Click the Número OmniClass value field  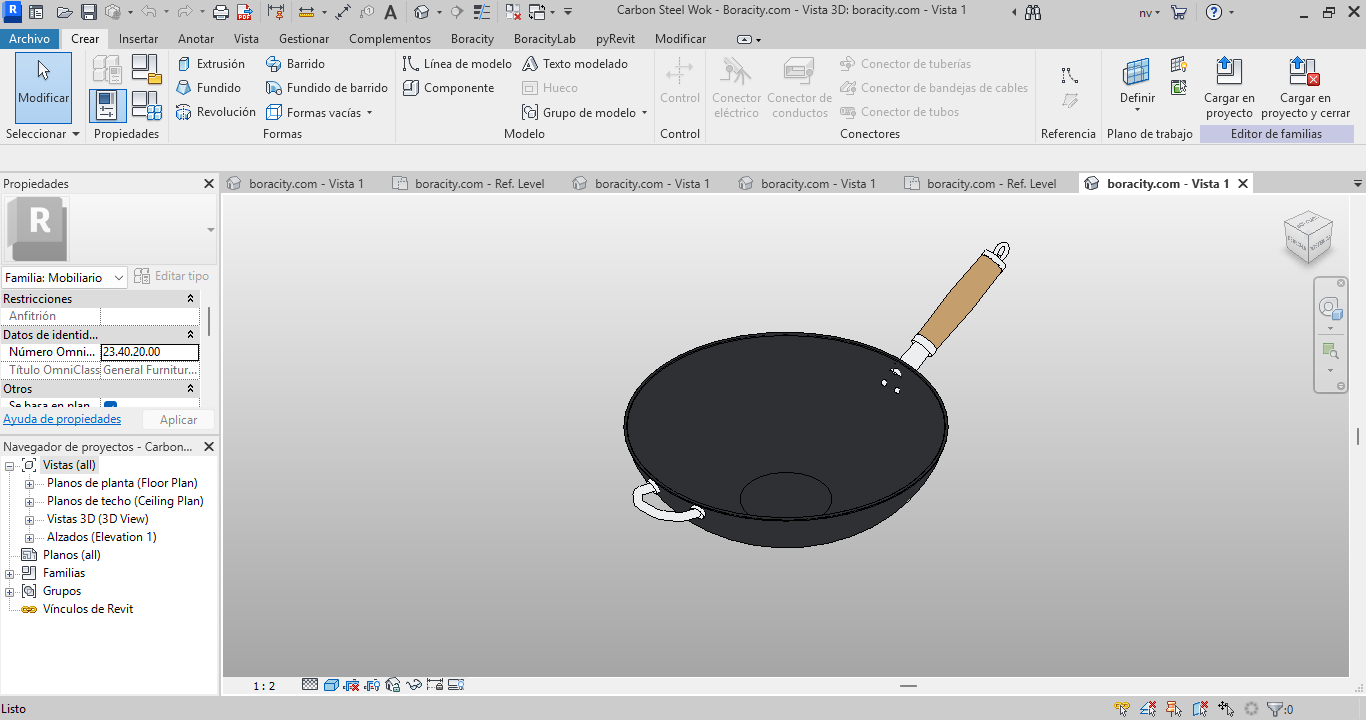[150, 352]
